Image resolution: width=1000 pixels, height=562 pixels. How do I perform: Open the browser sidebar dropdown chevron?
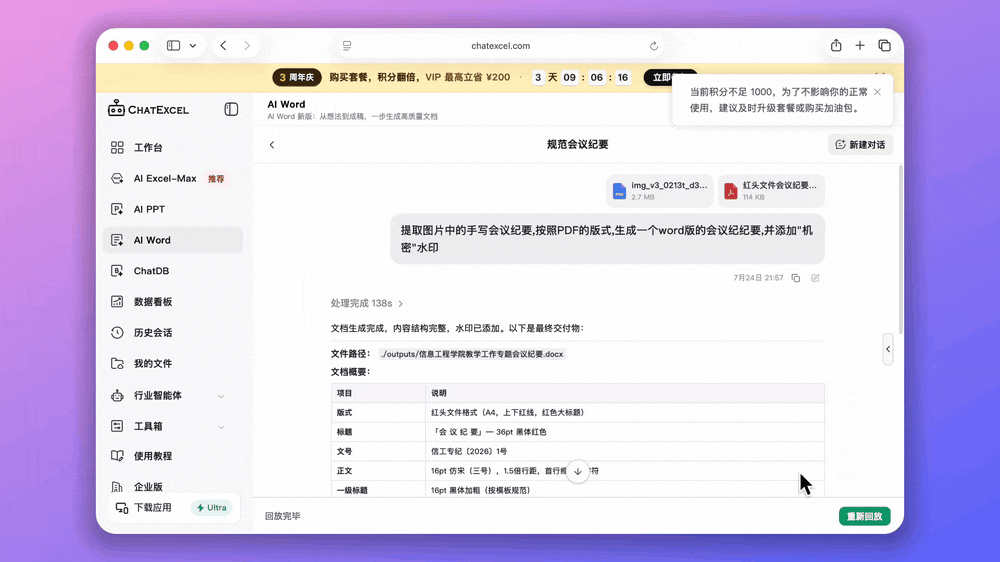click(x=193, y=46)
